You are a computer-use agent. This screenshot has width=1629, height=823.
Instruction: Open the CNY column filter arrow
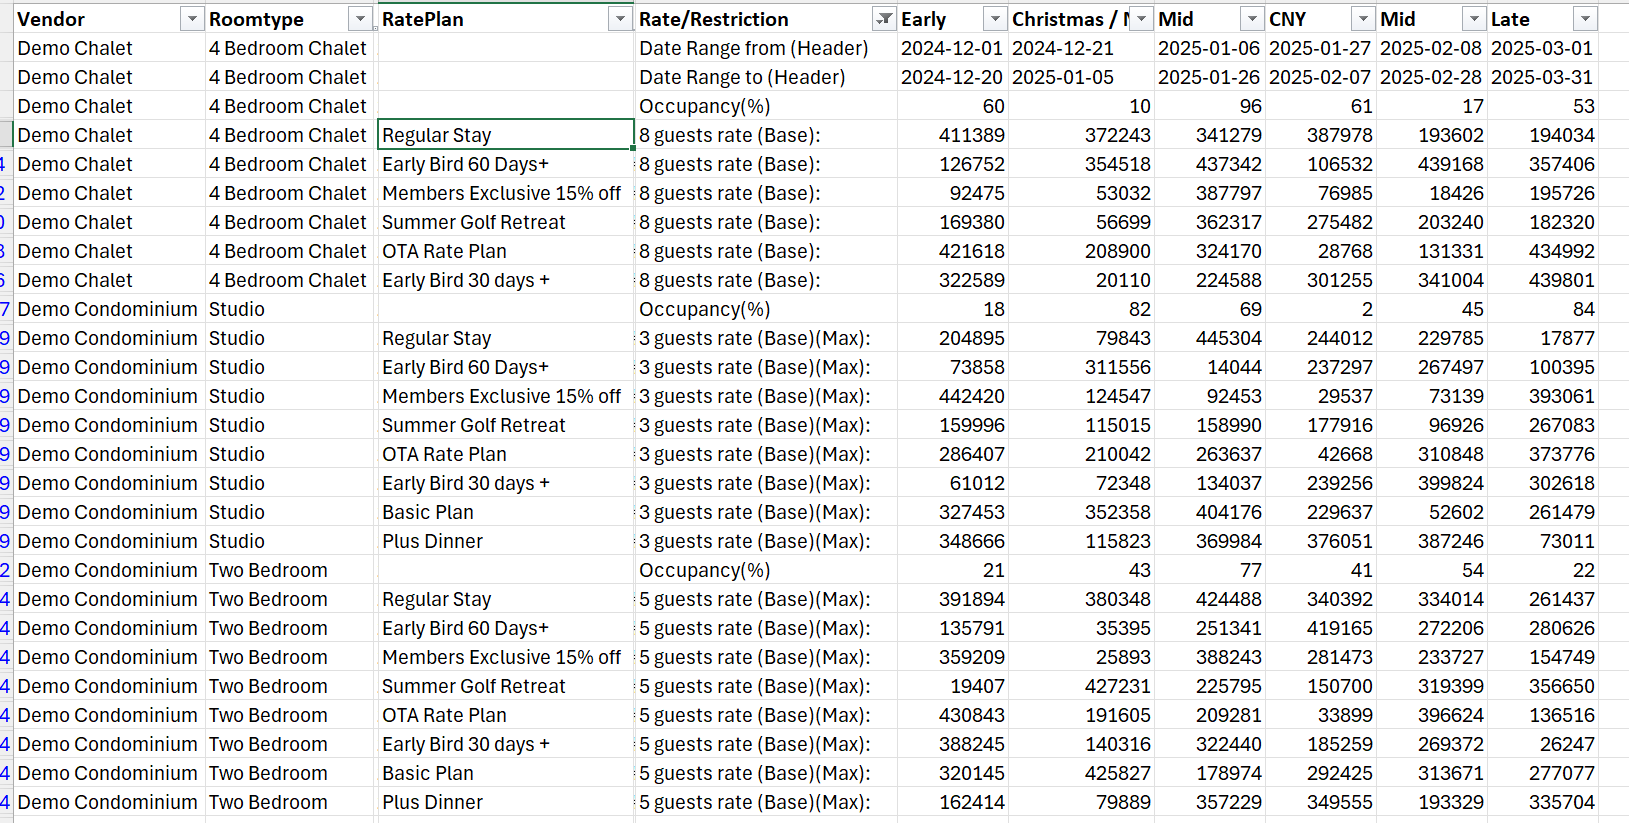(1363, 19)
